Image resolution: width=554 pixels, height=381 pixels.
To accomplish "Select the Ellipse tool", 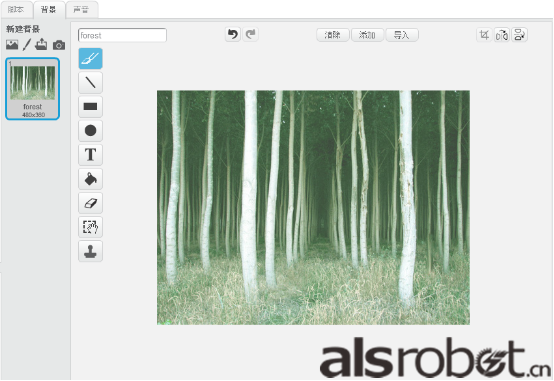I will pos(90,130).
